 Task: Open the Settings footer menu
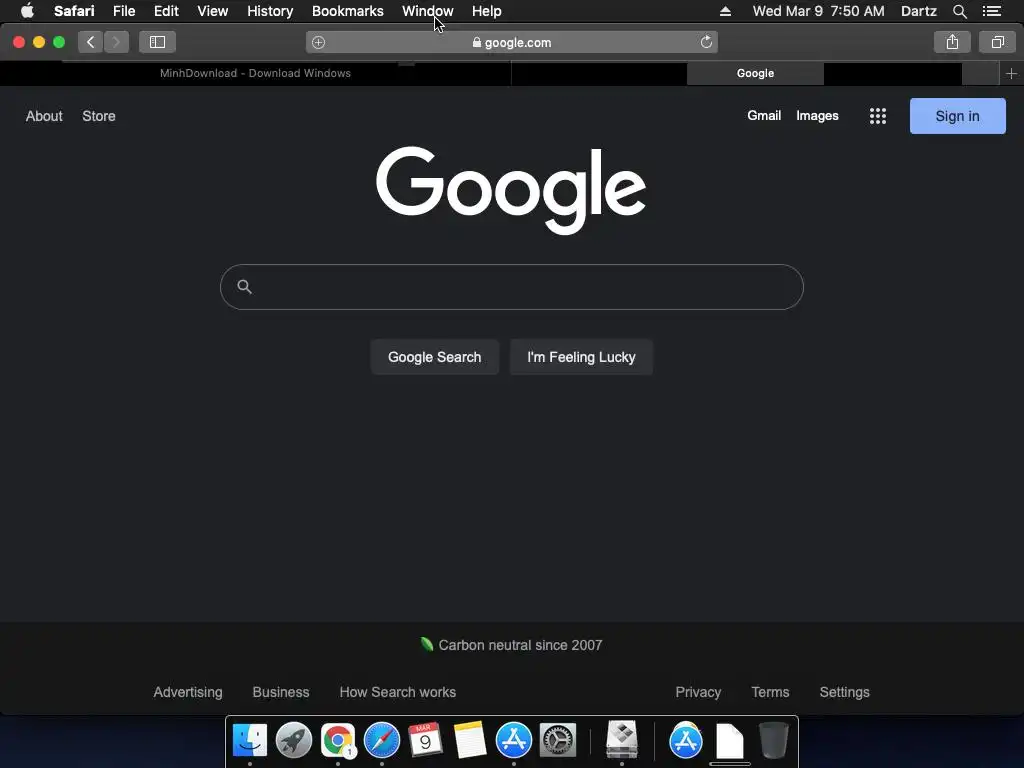click(x=844, y=692)
